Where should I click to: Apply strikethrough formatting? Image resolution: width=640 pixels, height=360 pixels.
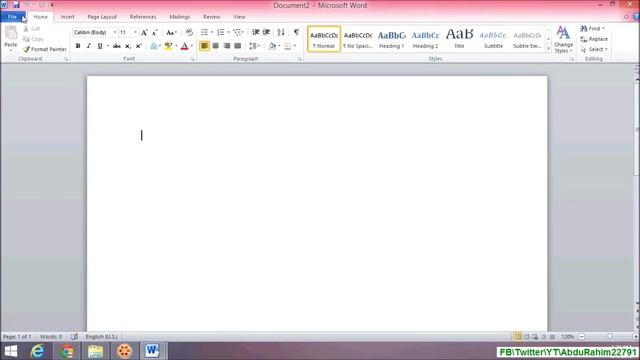[117, 46]
